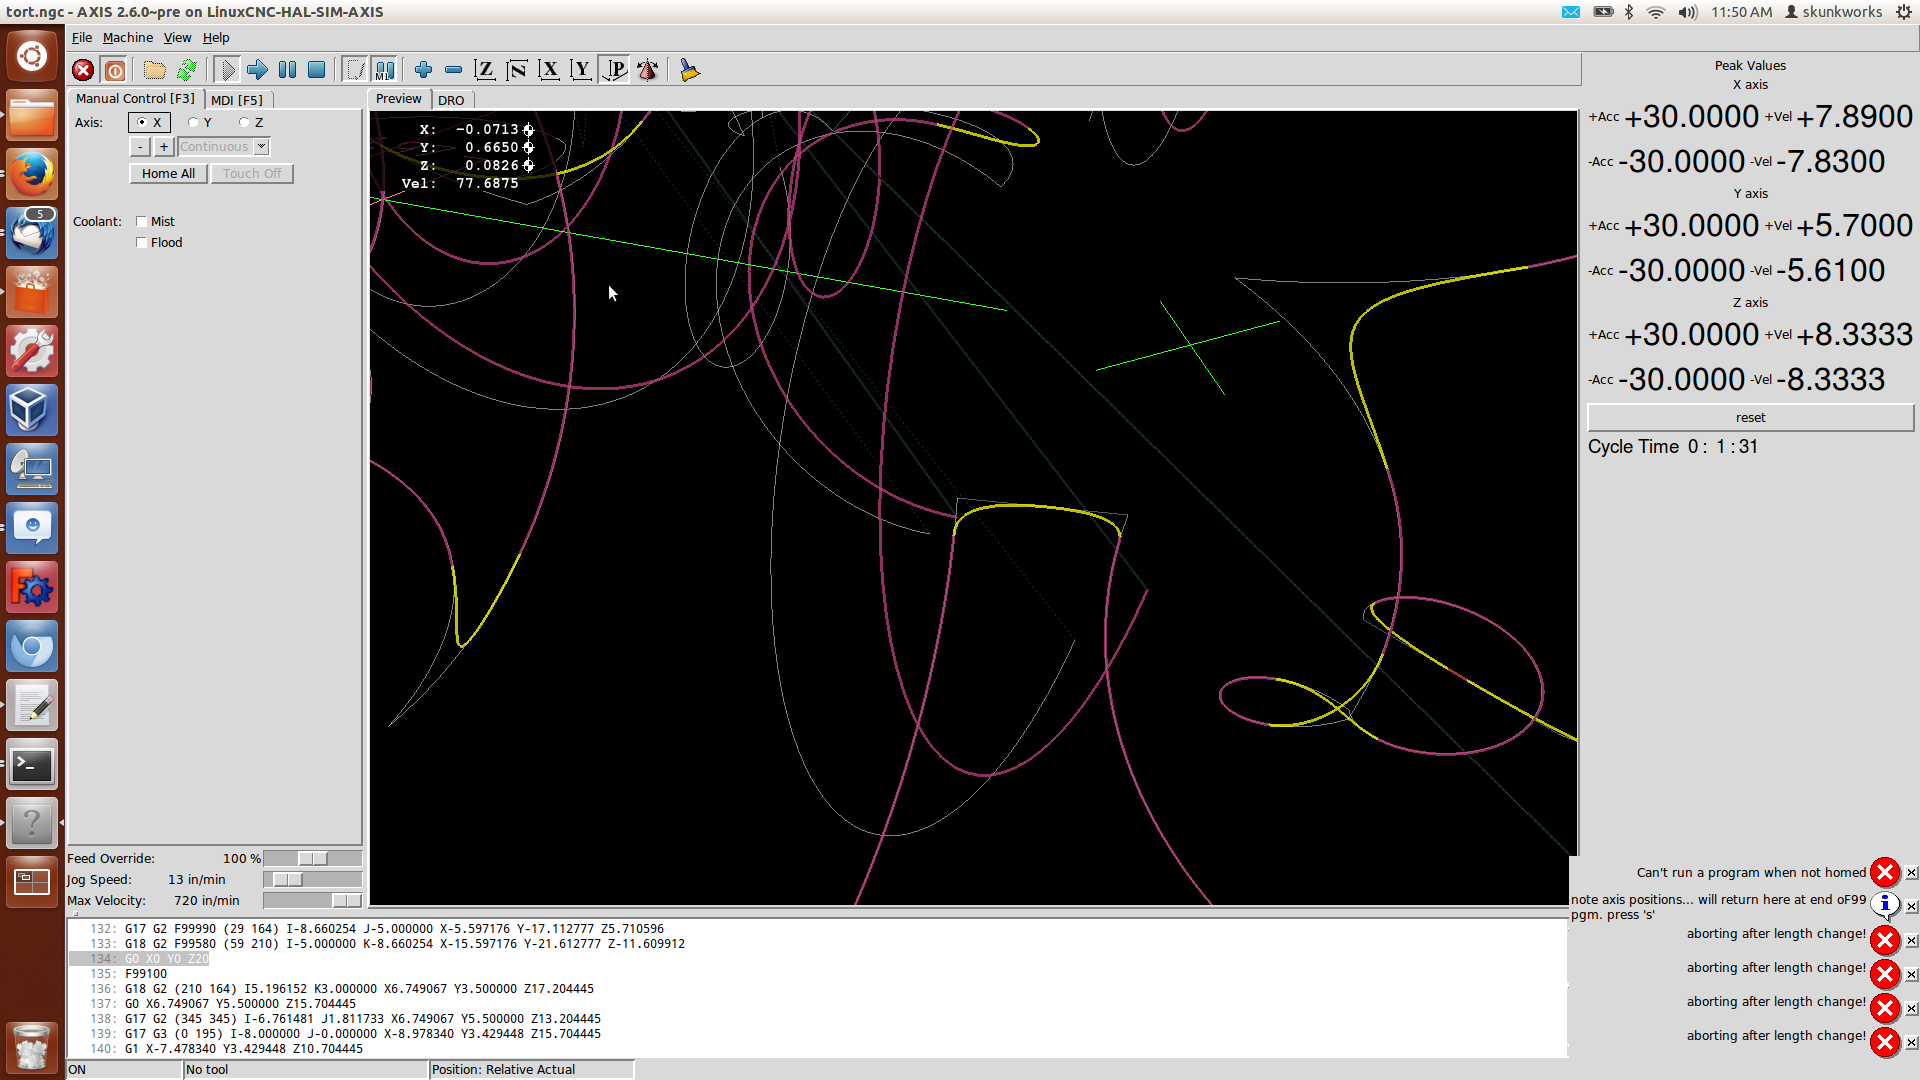Screen dimensions: 1920x1080
Task: Click the skunkworks user menu
Action: (1833, 12)
